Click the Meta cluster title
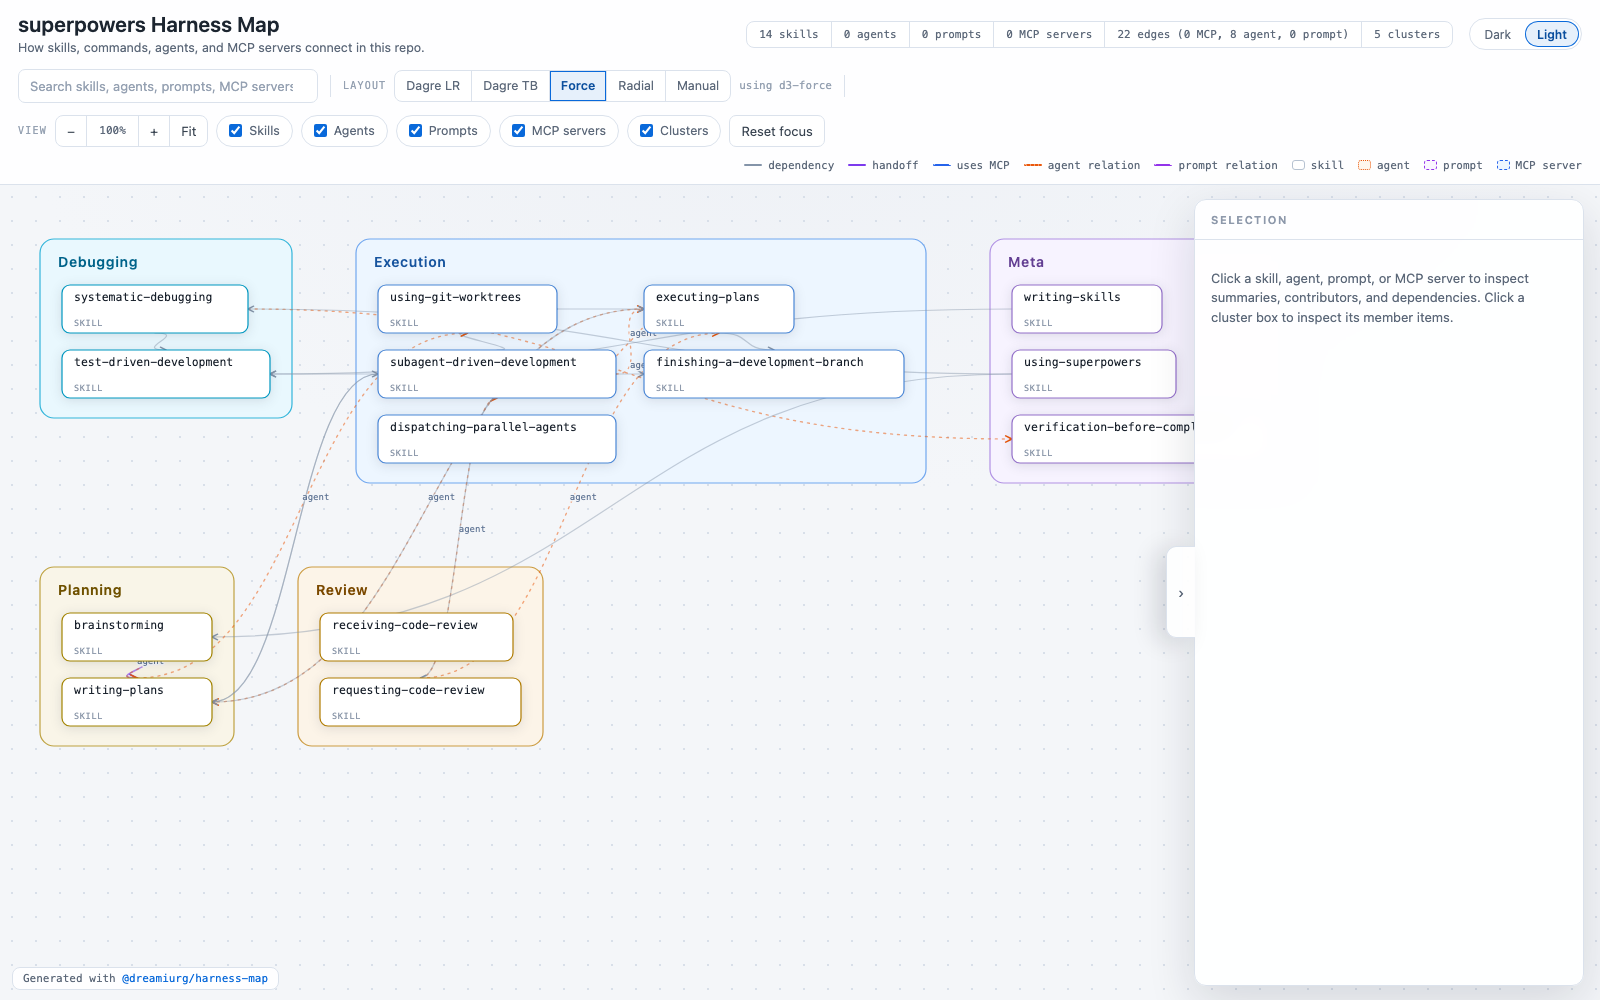1600x1000 pixels. 1026,262
